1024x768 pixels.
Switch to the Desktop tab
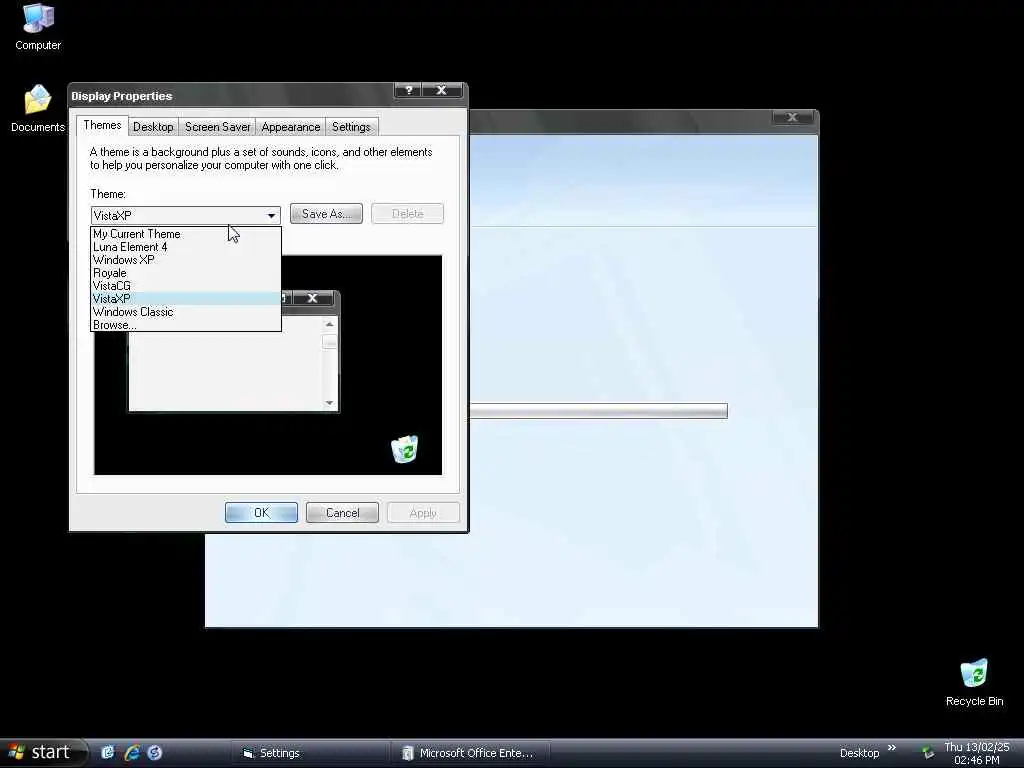coord(153,127)
